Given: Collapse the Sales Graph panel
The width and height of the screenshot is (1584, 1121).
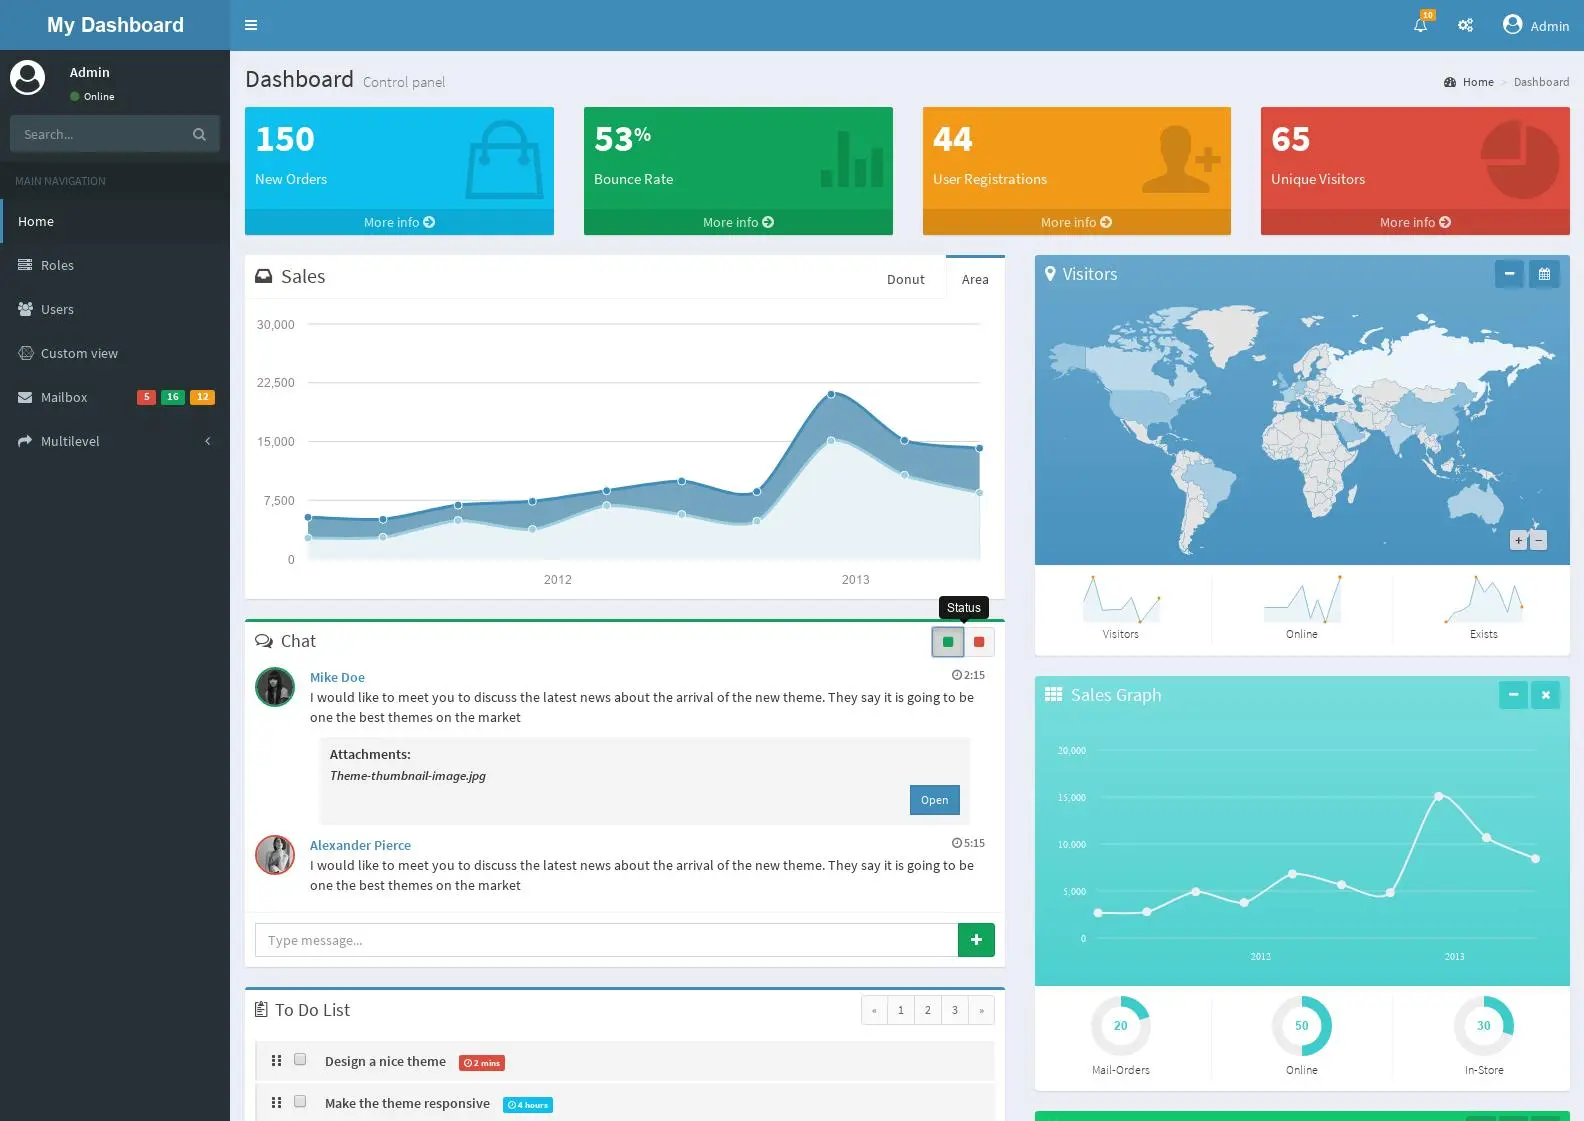Looking at the screenshot, I should tap(1513, 694).
